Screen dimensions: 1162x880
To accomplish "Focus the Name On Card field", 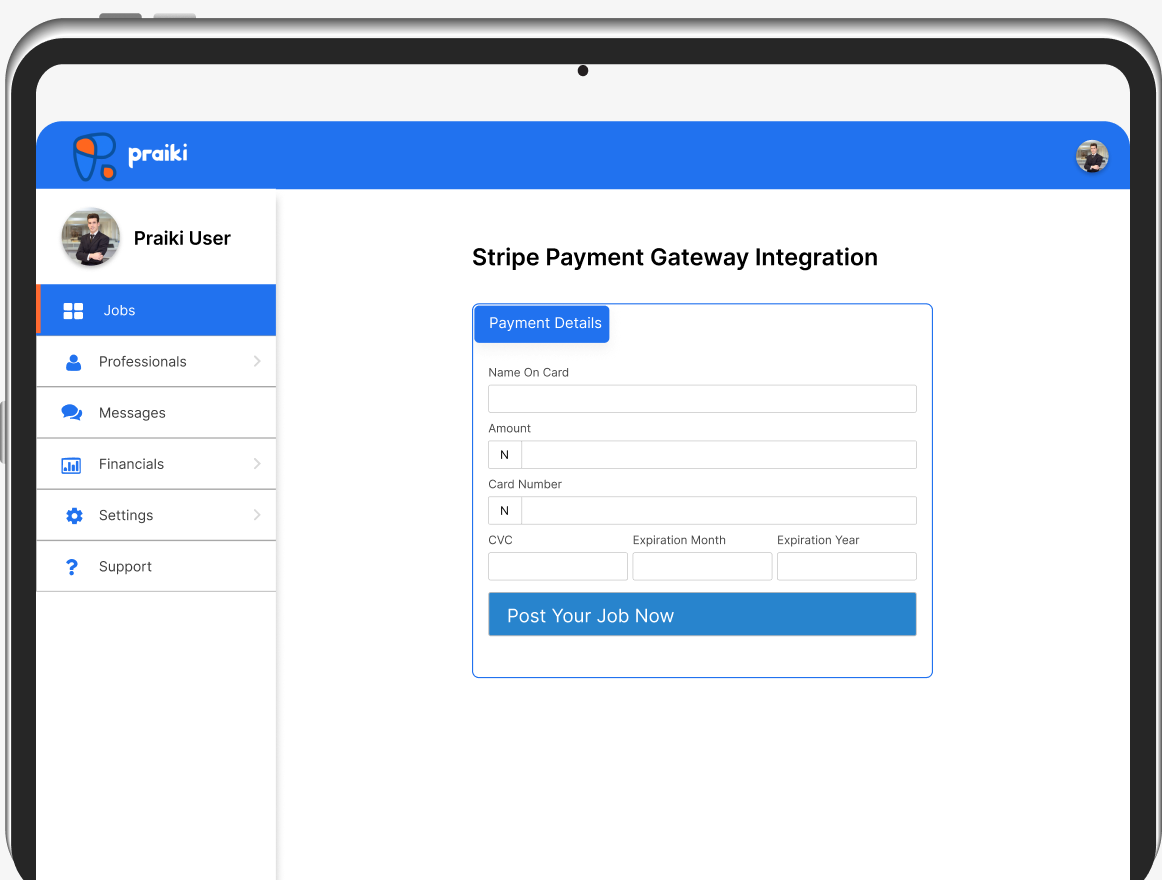I will point(702,399).
